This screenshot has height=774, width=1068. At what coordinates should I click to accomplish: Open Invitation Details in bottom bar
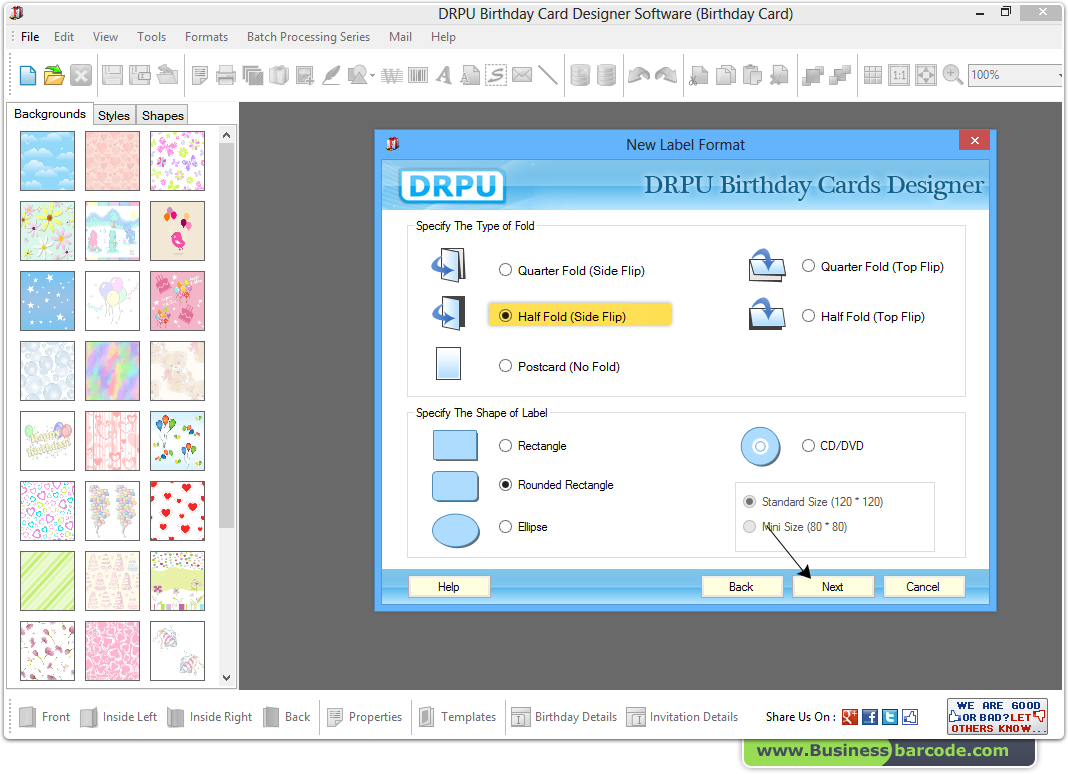click(682, 717)
